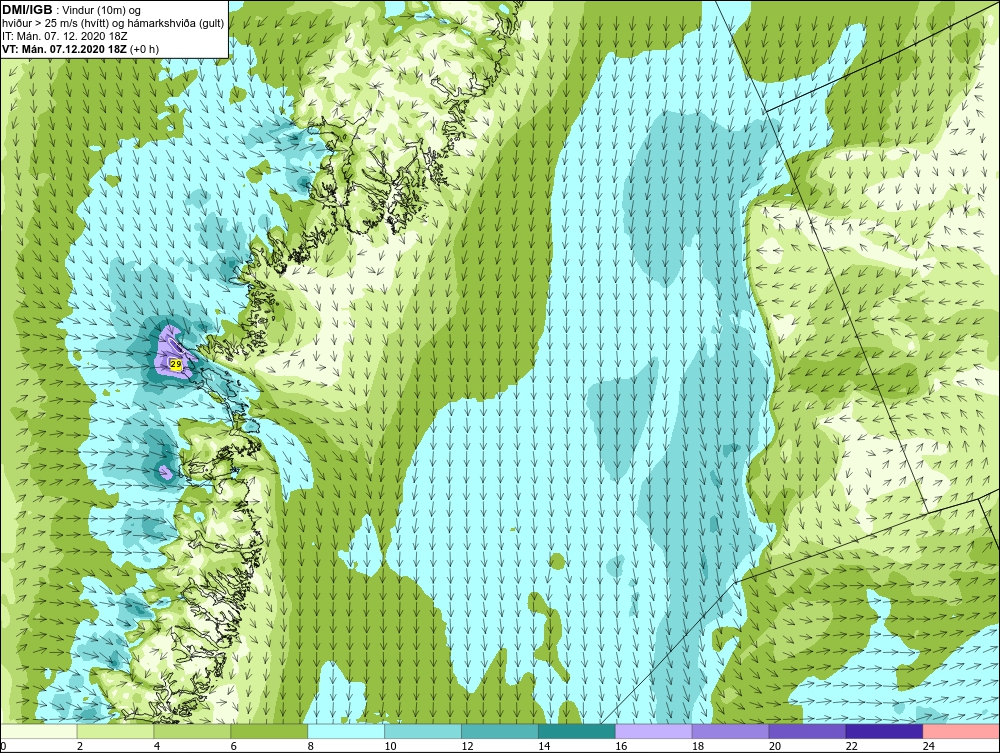Click the legend label 24
This screenshot has width=1000, height=753.
click(929, 746)
